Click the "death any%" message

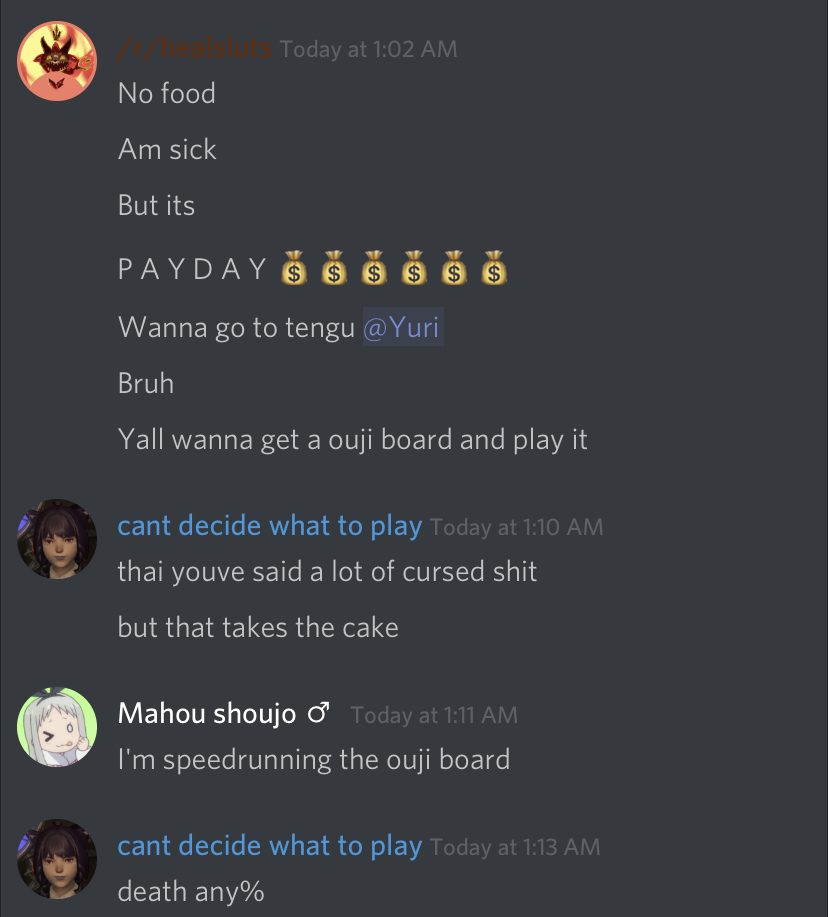coord(191,892)
